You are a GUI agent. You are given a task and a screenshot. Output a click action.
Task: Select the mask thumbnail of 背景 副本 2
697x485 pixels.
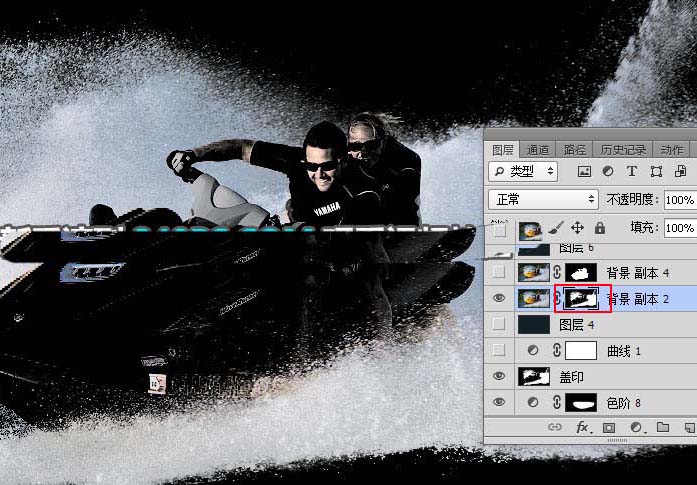(x=581, y=298)
